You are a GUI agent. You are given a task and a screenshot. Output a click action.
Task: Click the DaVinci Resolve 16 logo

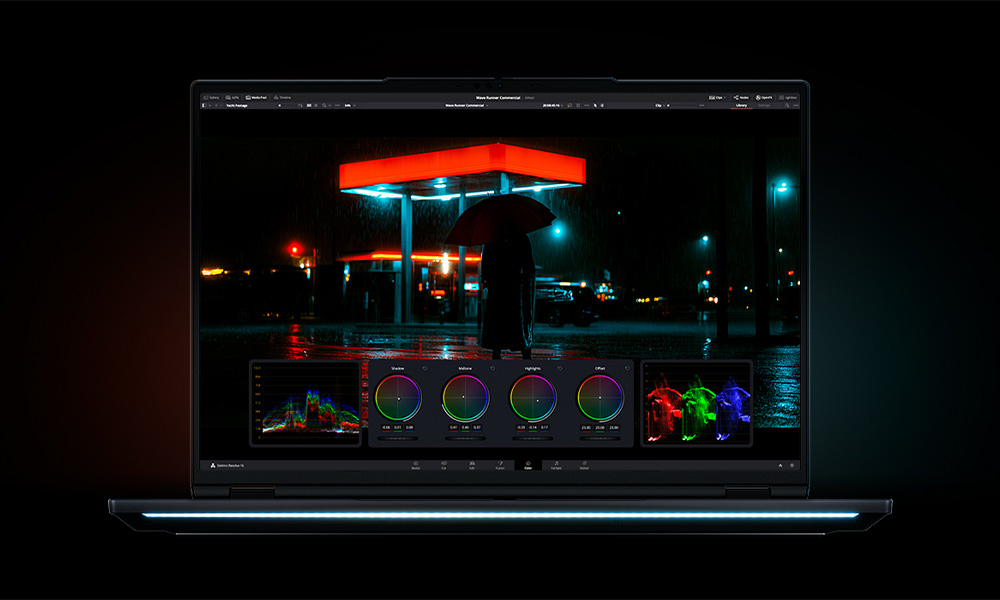click(x=227, y=465)
